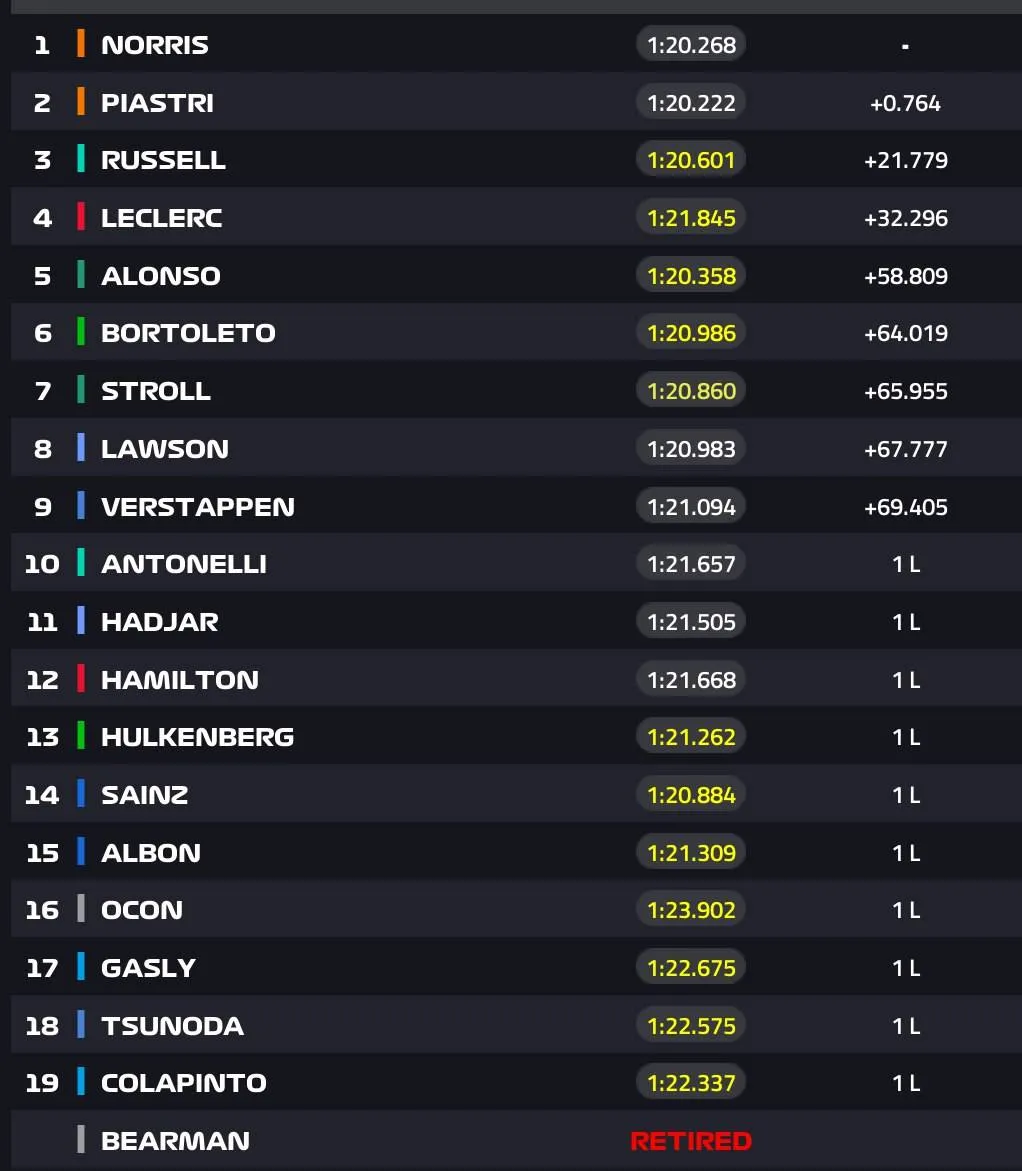Select Antonelli's teal team color bar
Screen dimensions: 1022x1171
(81, 563)
